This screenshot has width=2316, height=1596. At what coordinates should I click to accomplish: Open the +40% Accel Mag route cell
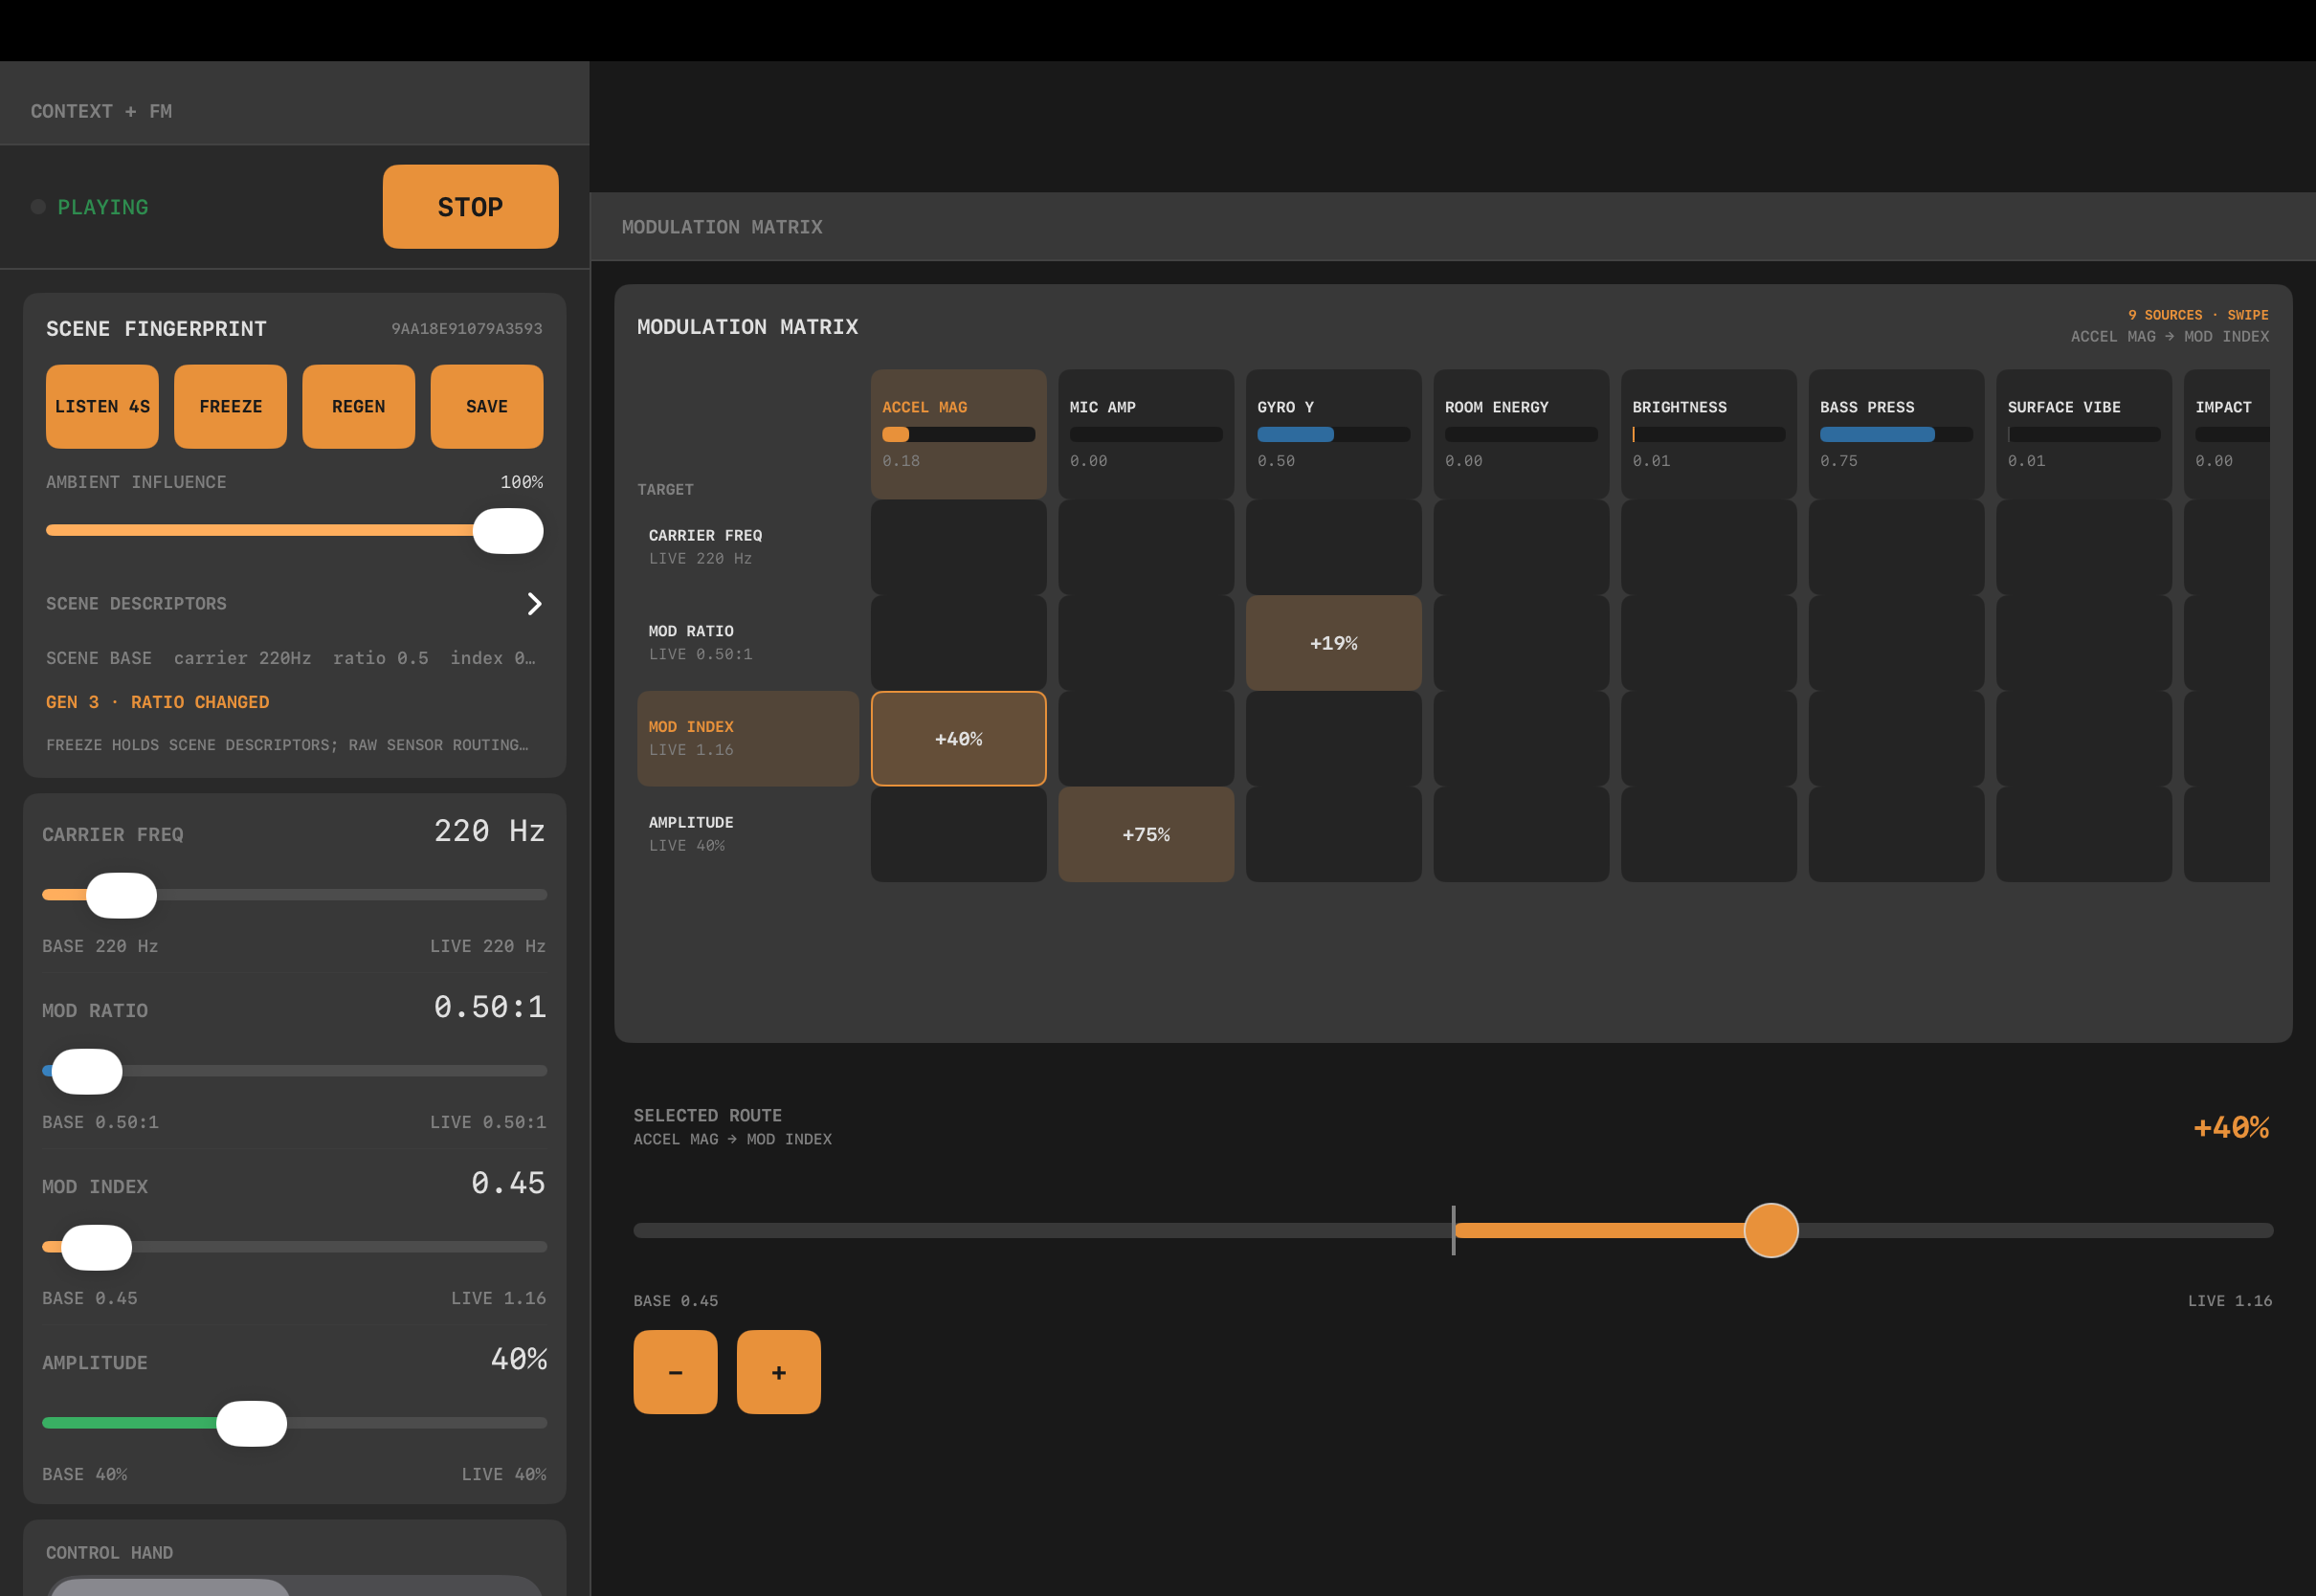click(x=958, y=738)
